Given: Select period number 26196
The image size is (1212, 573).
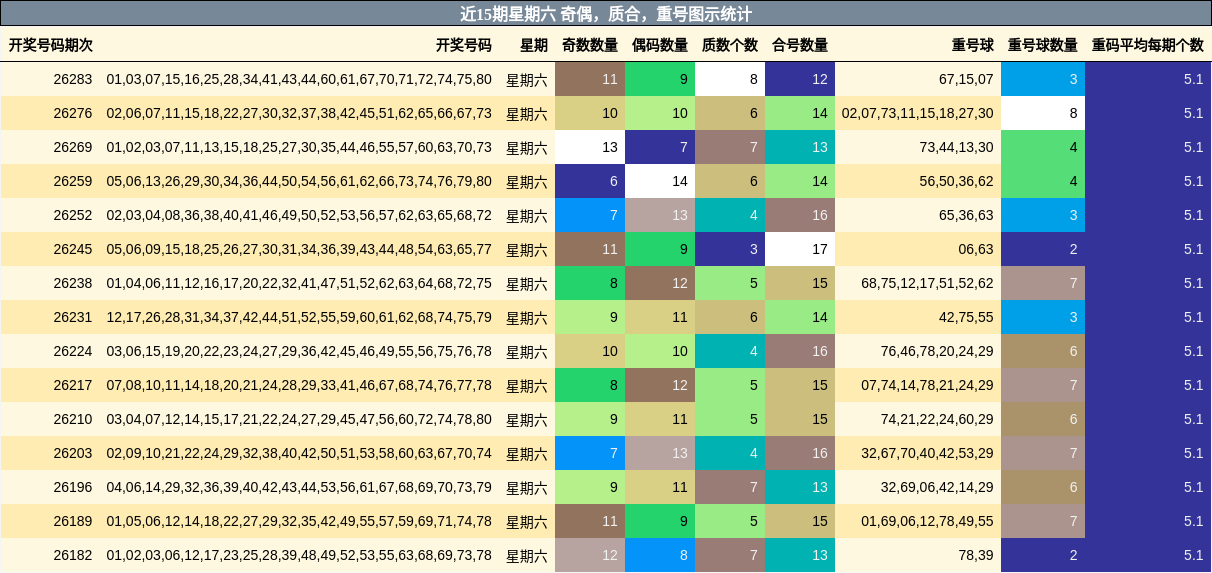Looking at the screenshot, I should pos(73,487).
